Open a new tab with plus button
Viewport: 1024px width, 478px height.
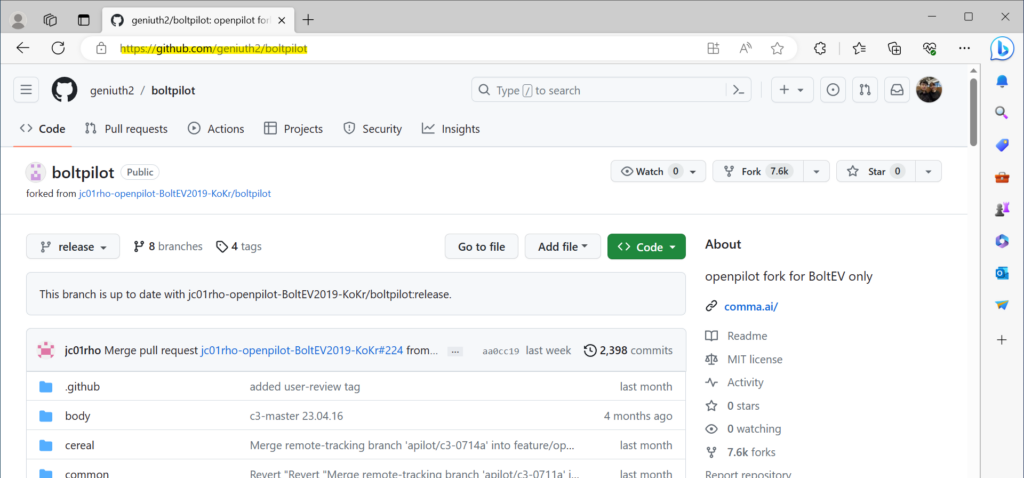(308, 20)
